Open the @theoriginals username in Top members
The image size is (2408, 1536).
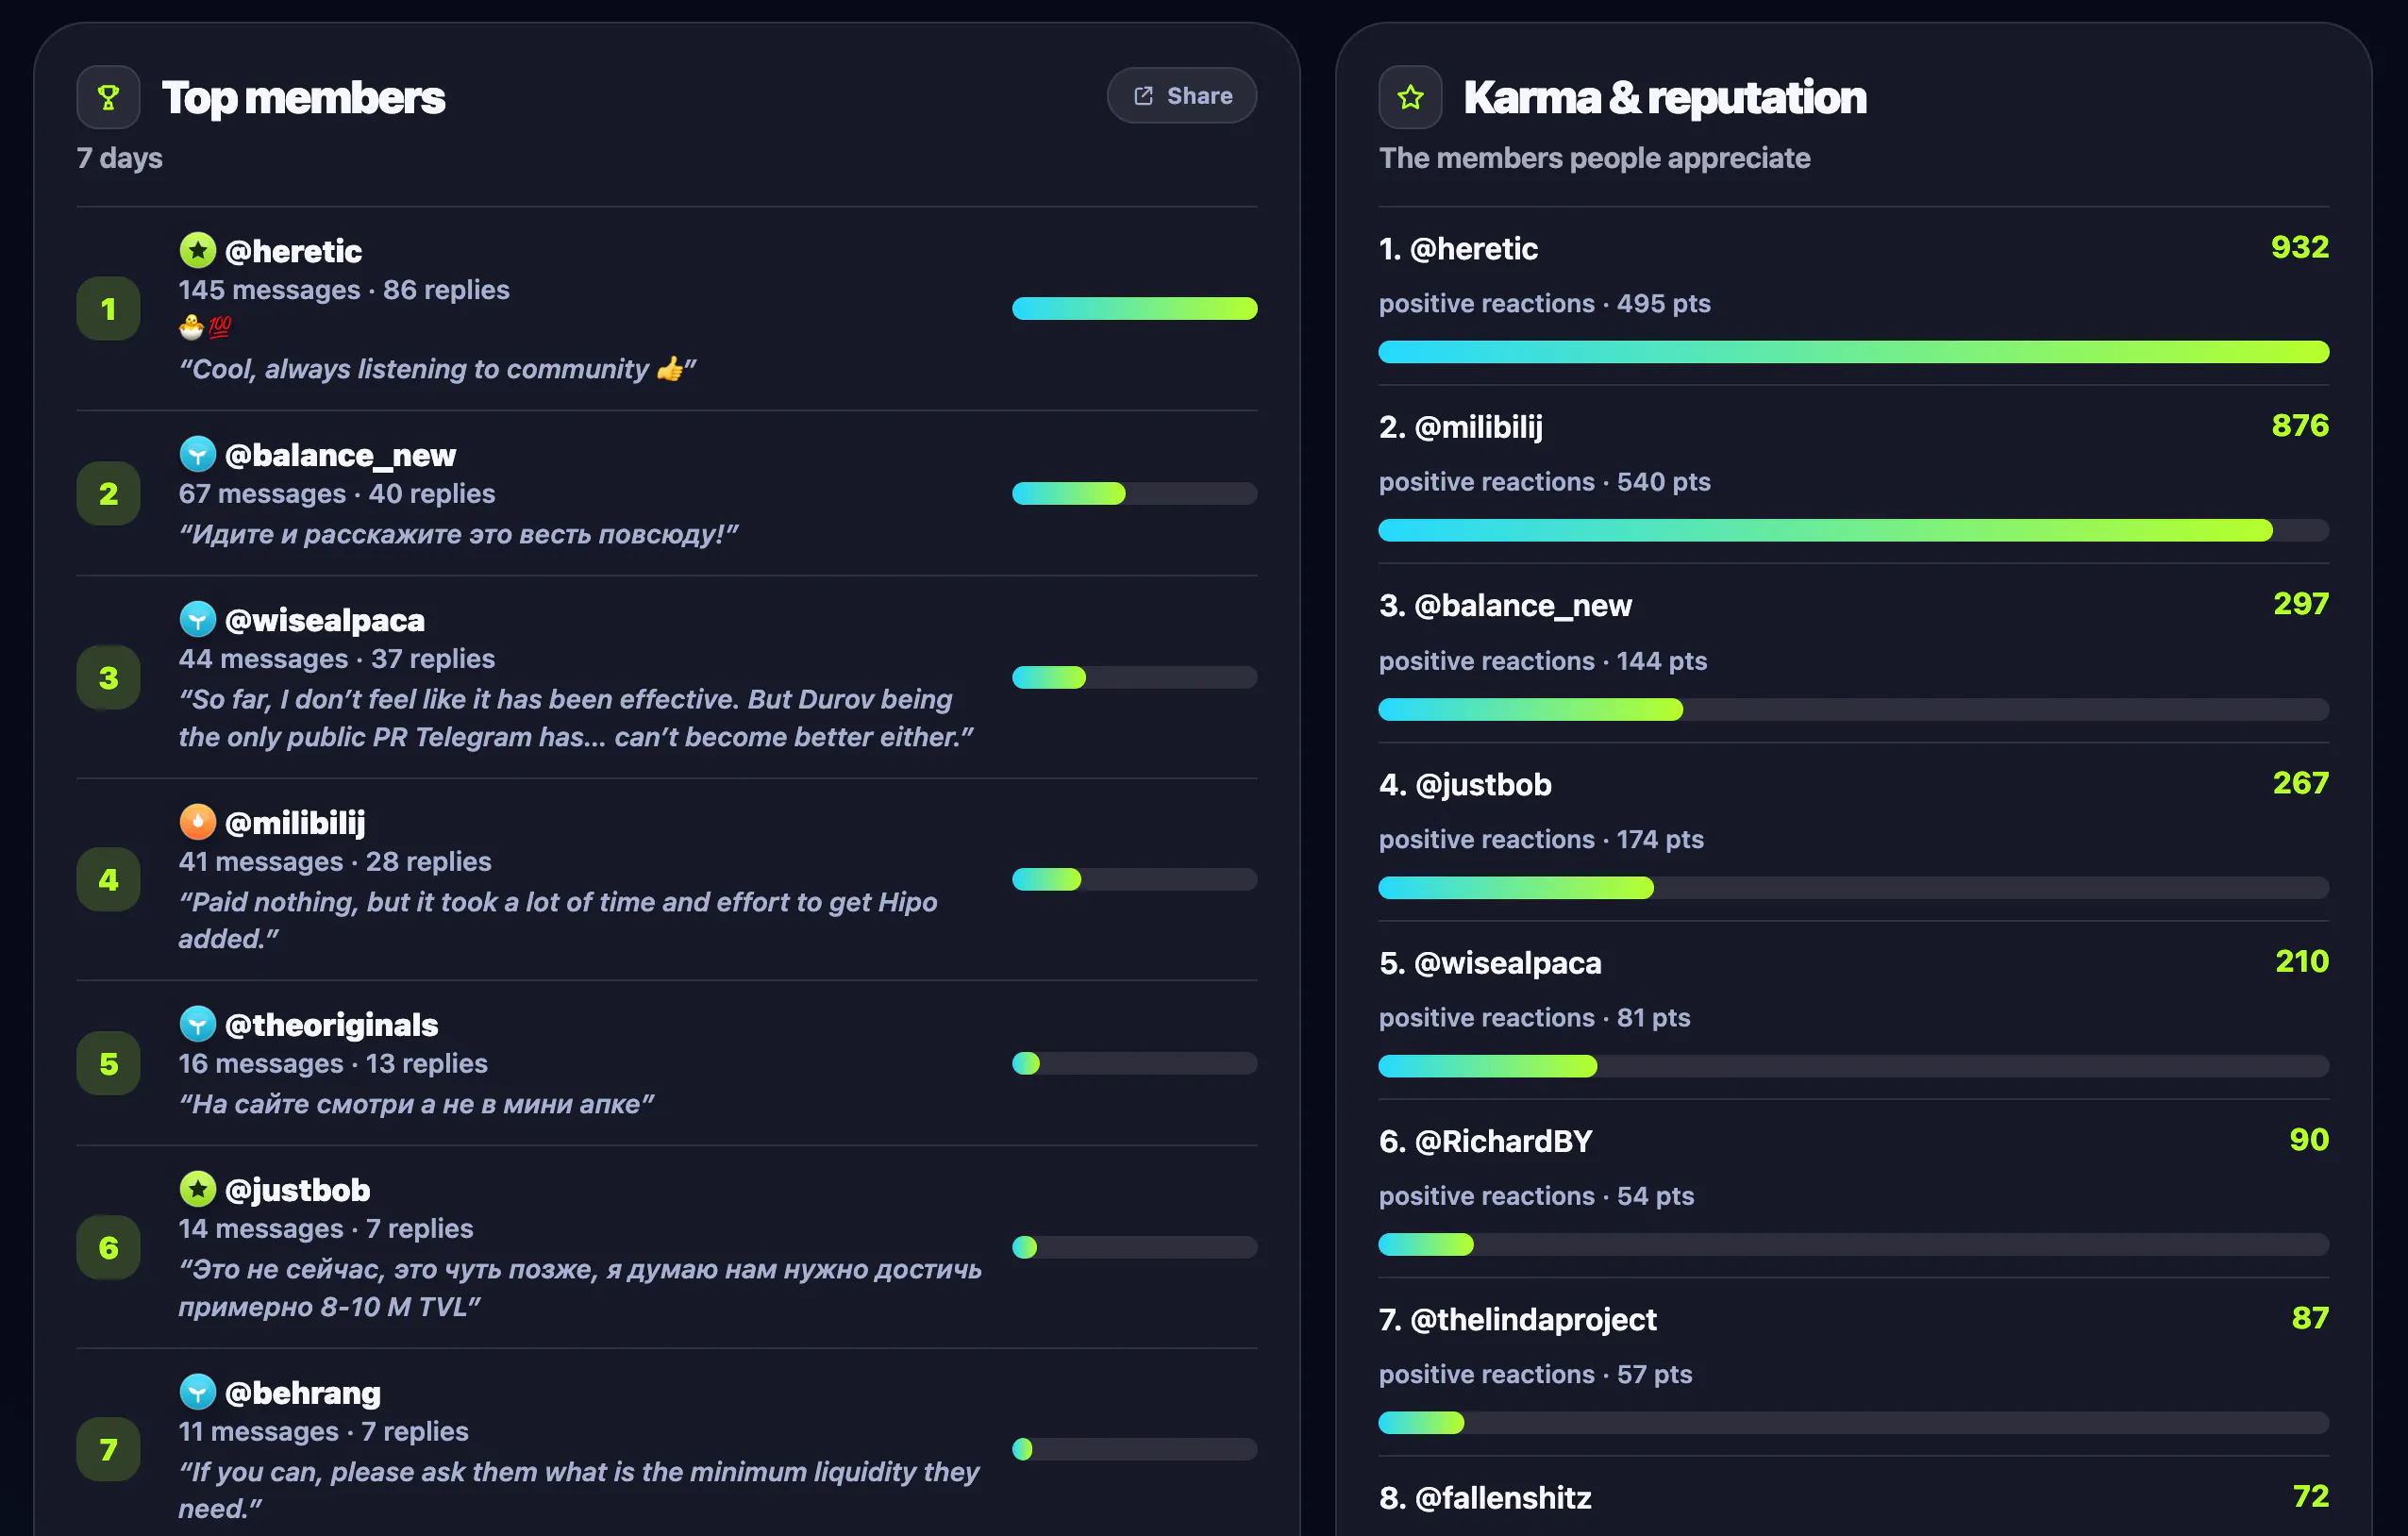331,1025
